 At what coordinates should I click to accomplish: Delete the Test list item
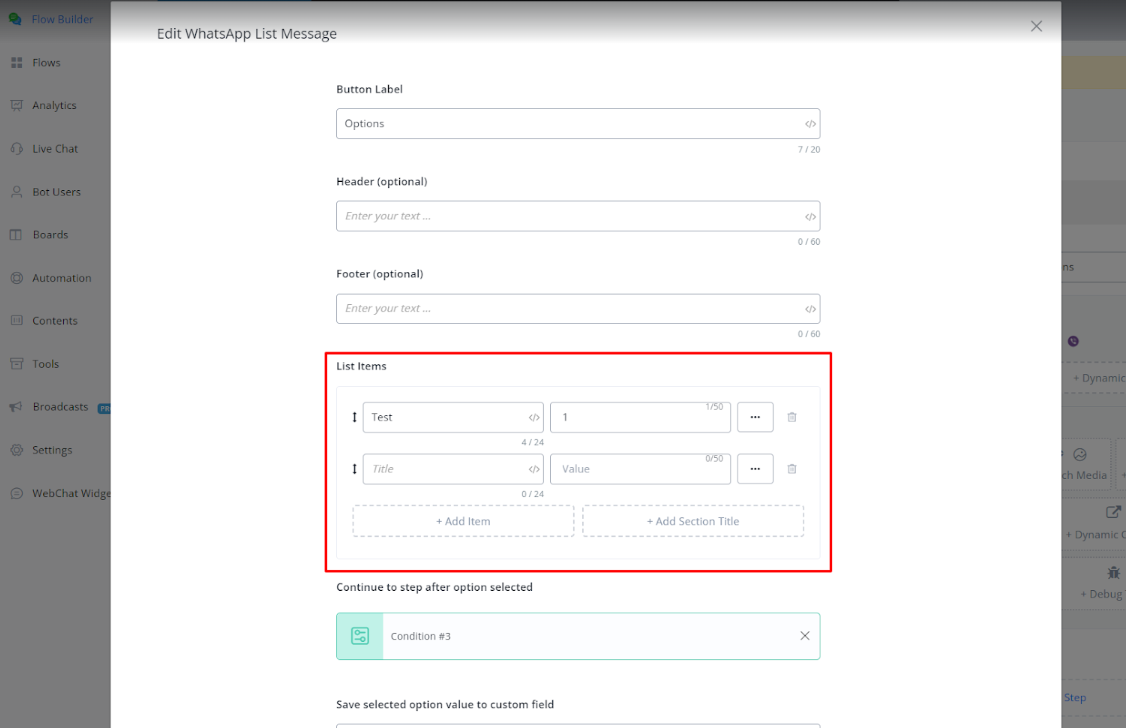(x=792, y=417)
